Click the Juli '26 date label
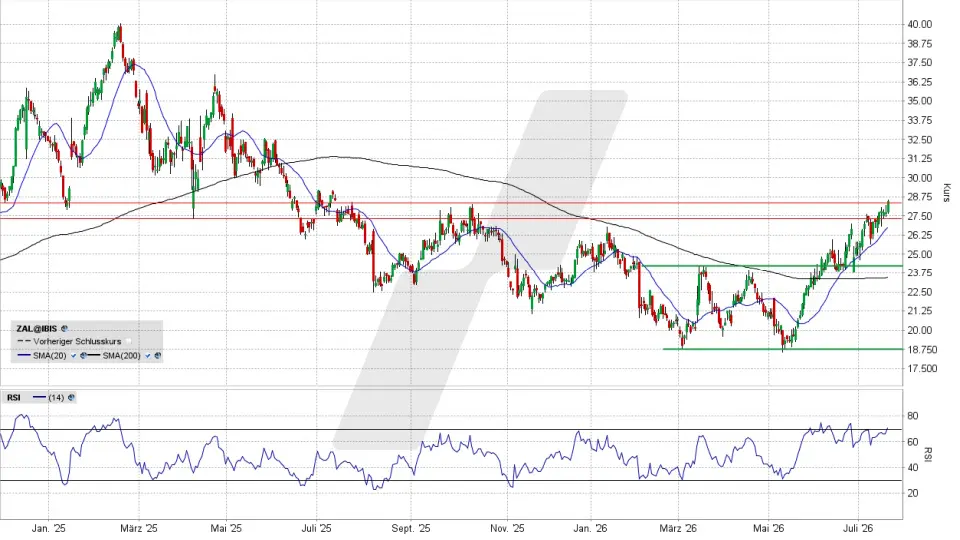Screen dimensions: 960x540 click(x=858, y=528)
